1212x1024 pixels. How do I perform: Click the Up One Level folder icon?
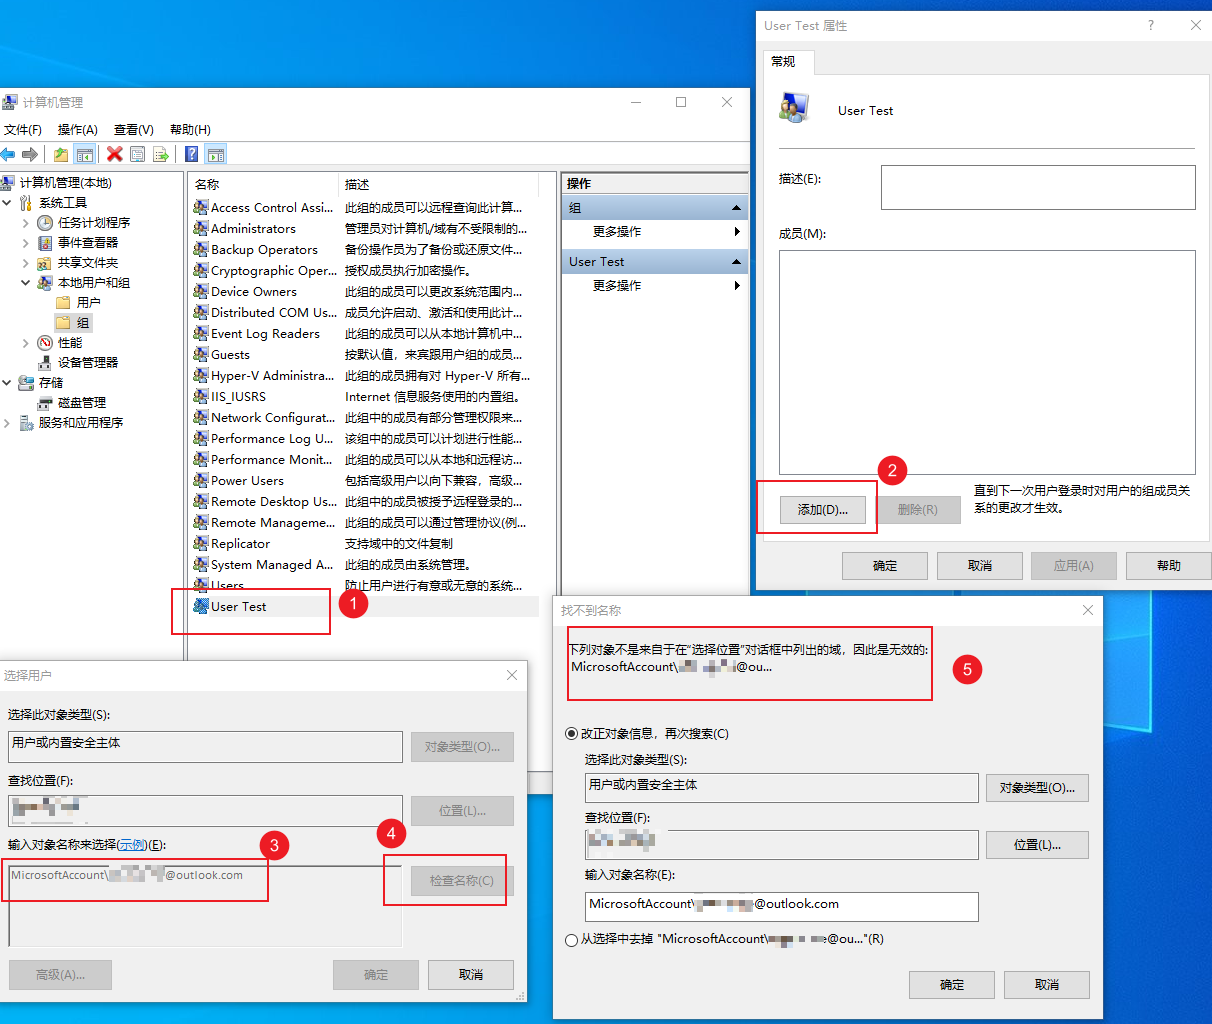click(61, 154)
